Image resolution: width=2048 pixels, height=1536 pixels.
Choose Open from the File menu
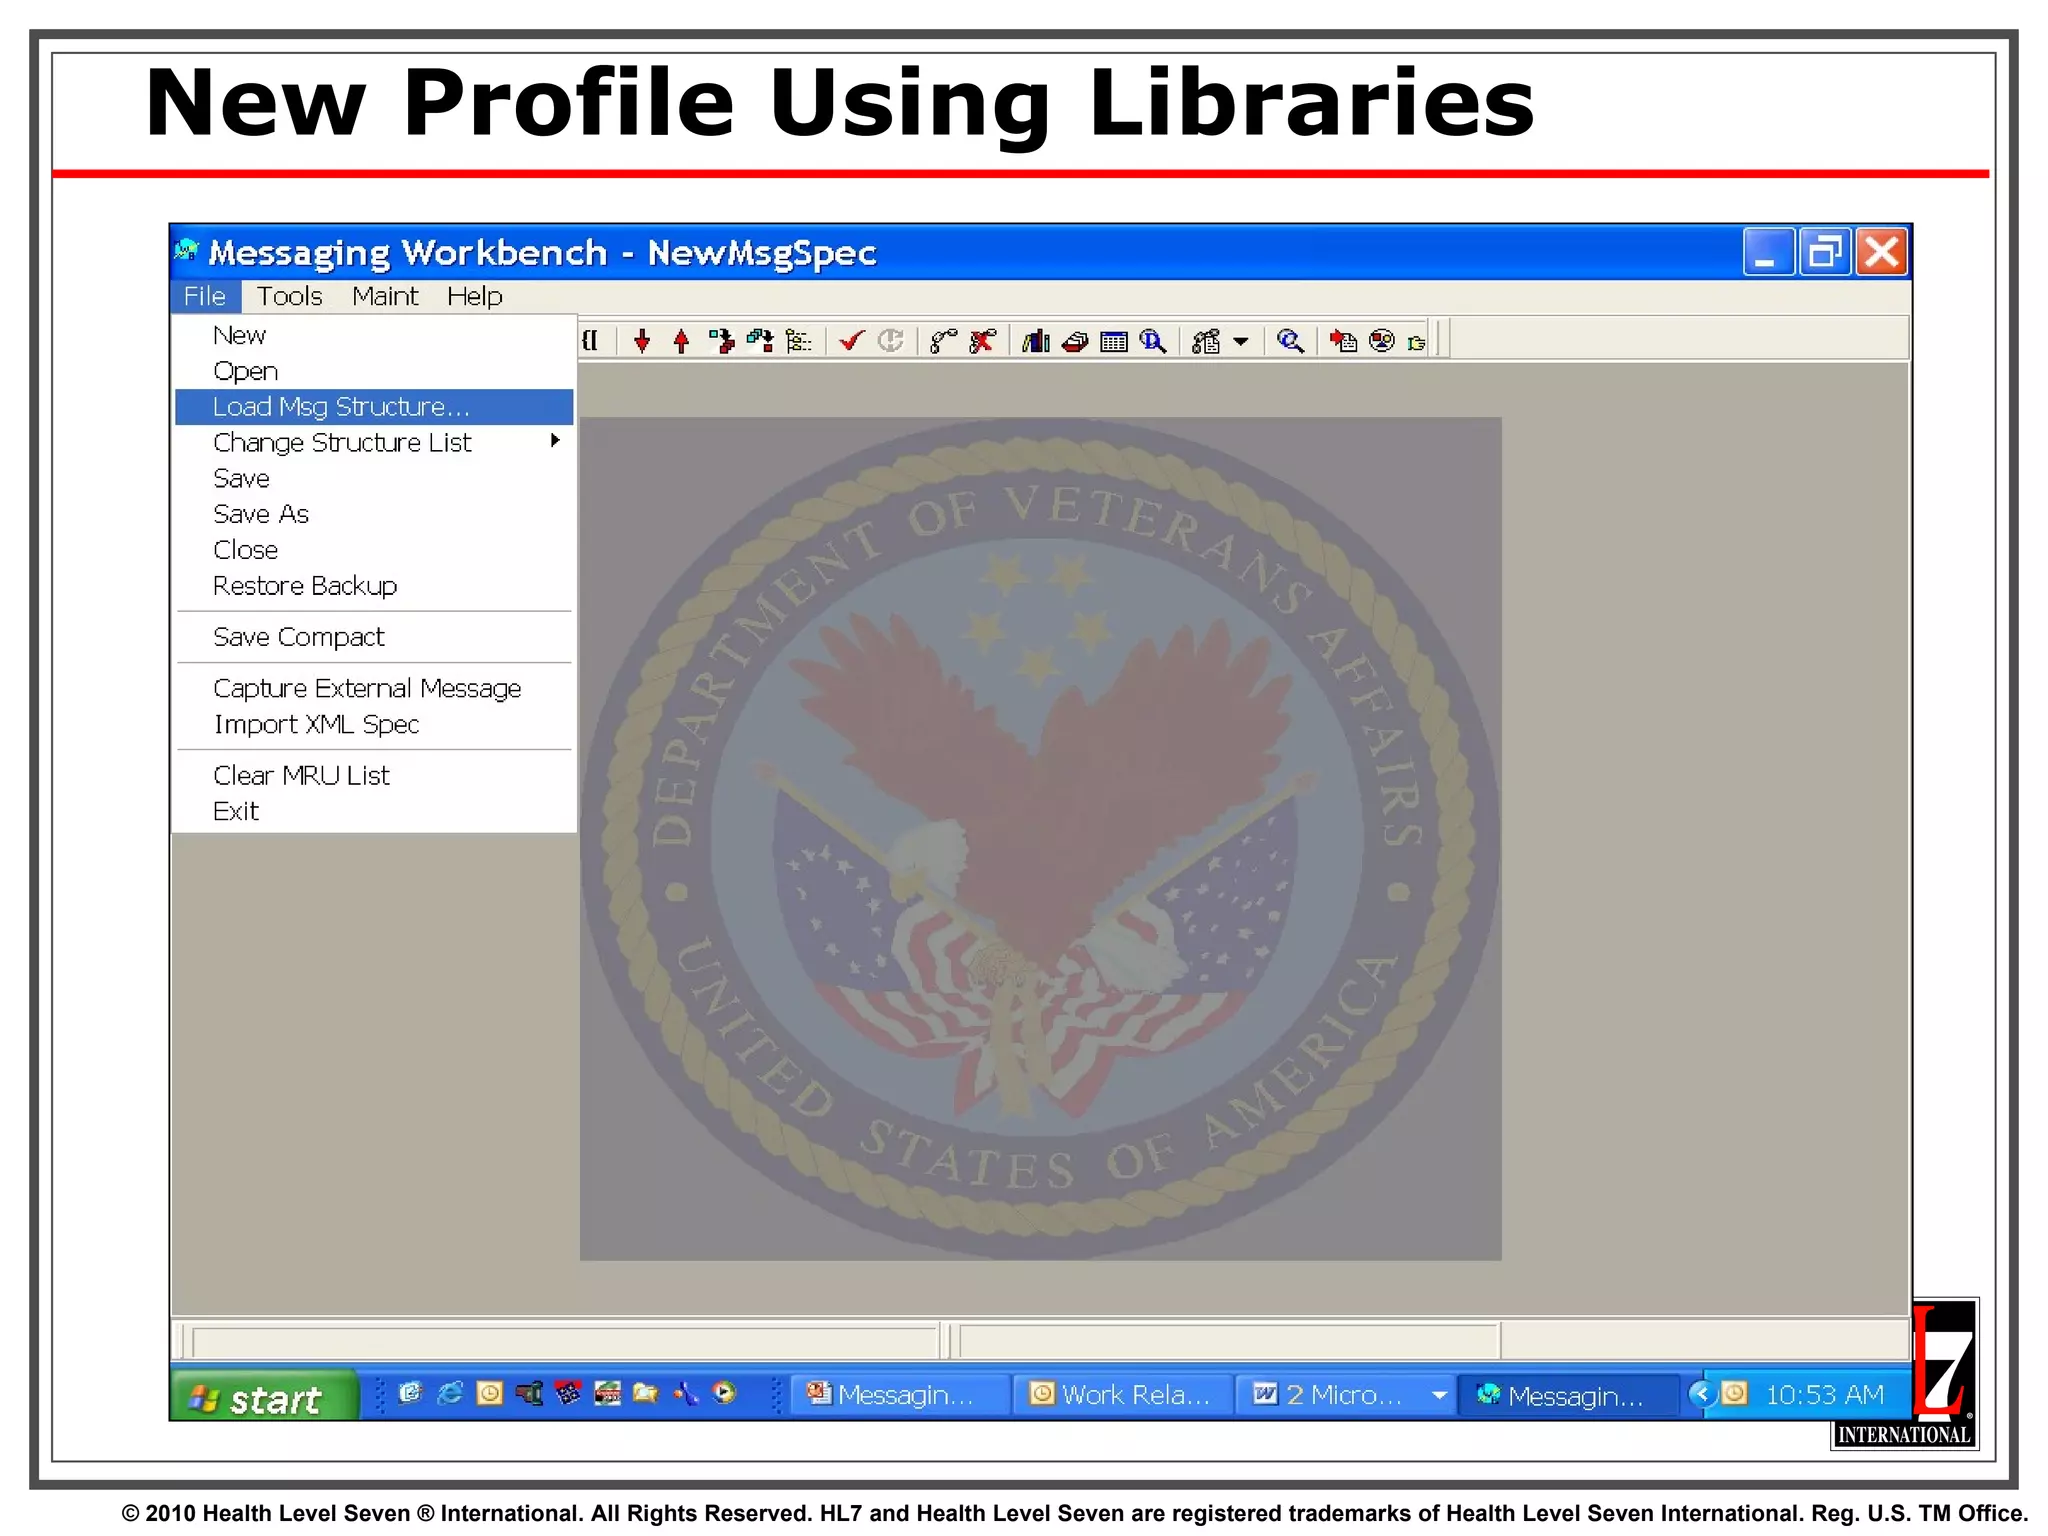tap(374, 371)
